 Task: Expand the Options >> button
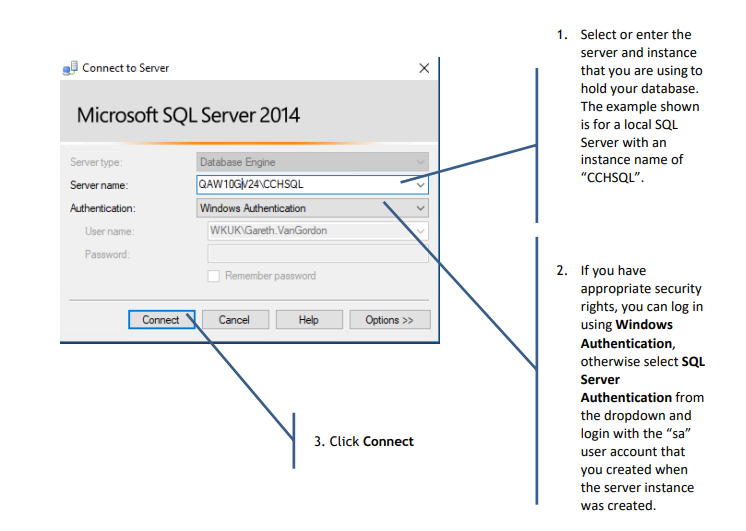[390, 320]
